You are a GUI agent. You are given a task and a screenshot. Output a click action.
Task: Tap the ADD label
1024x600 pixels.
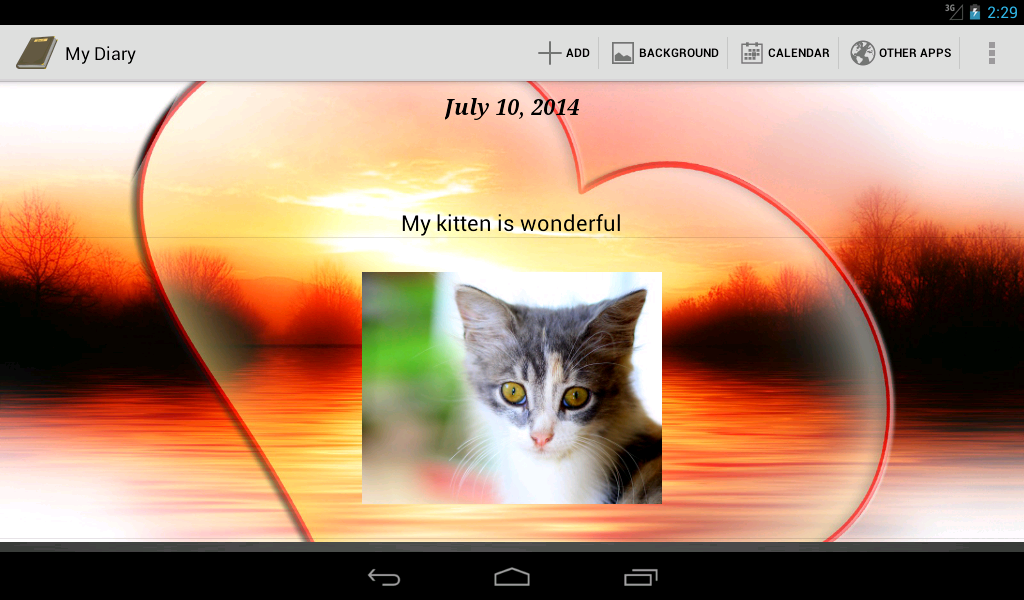[x=577, y=53]
